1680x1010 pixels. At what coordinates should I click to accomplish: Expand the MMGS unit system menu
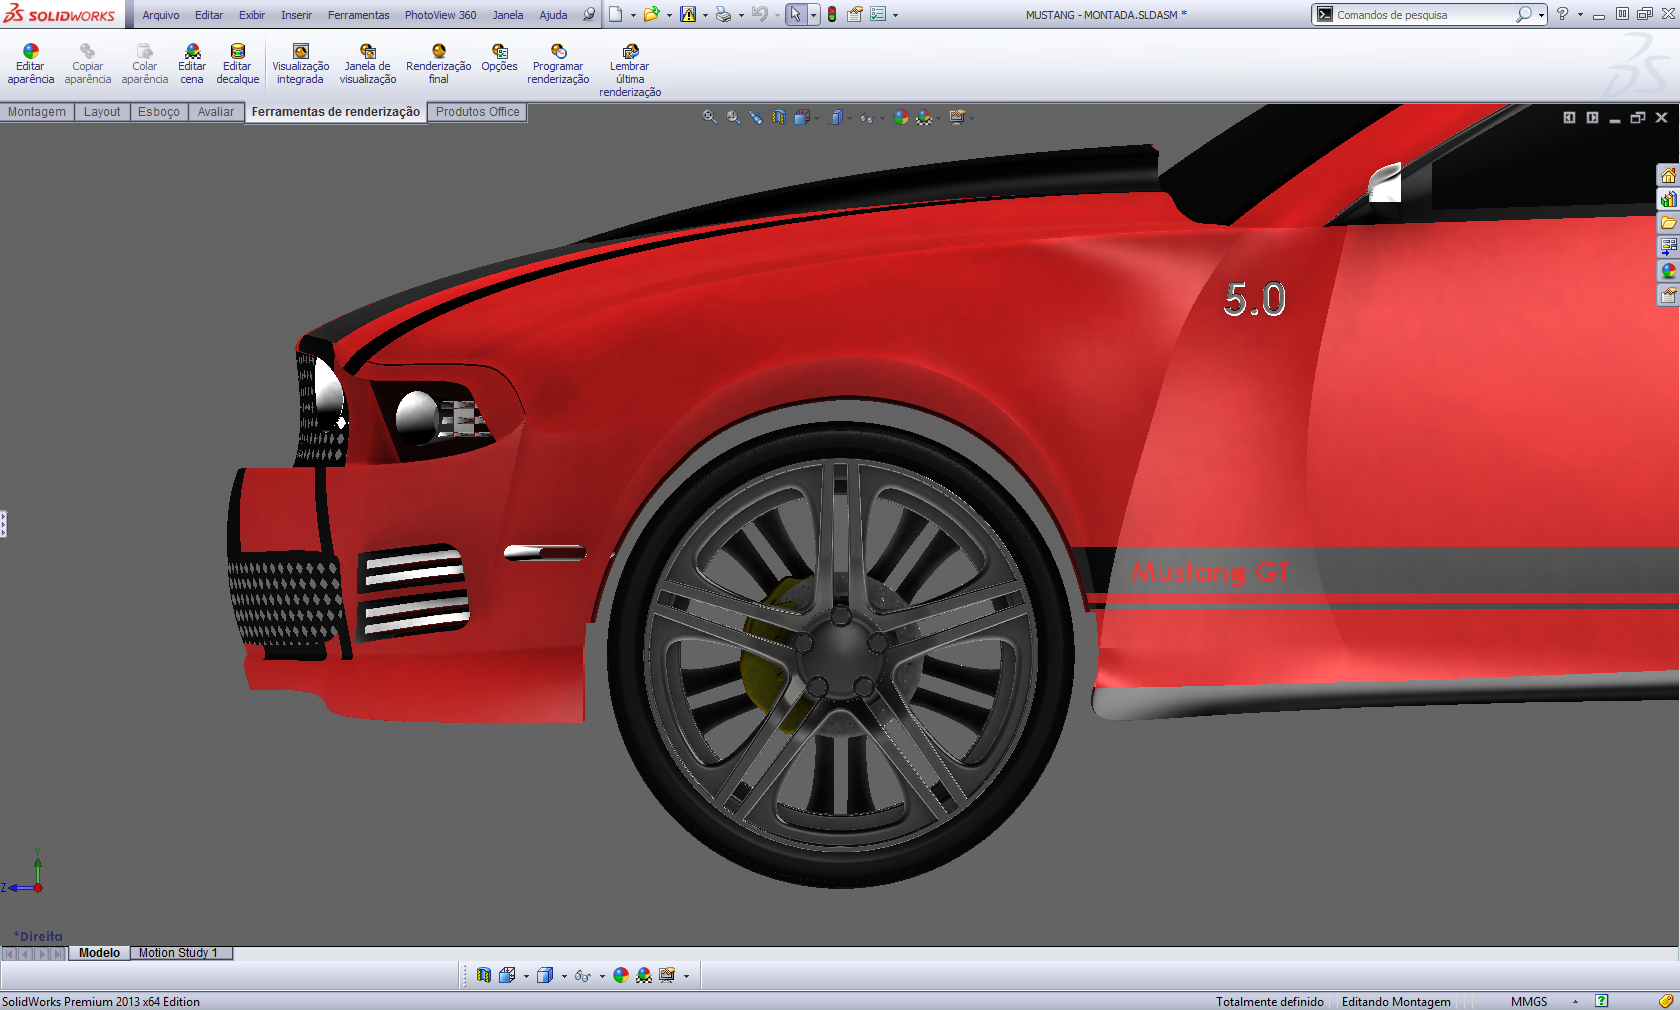(x=1575, y=1002)
